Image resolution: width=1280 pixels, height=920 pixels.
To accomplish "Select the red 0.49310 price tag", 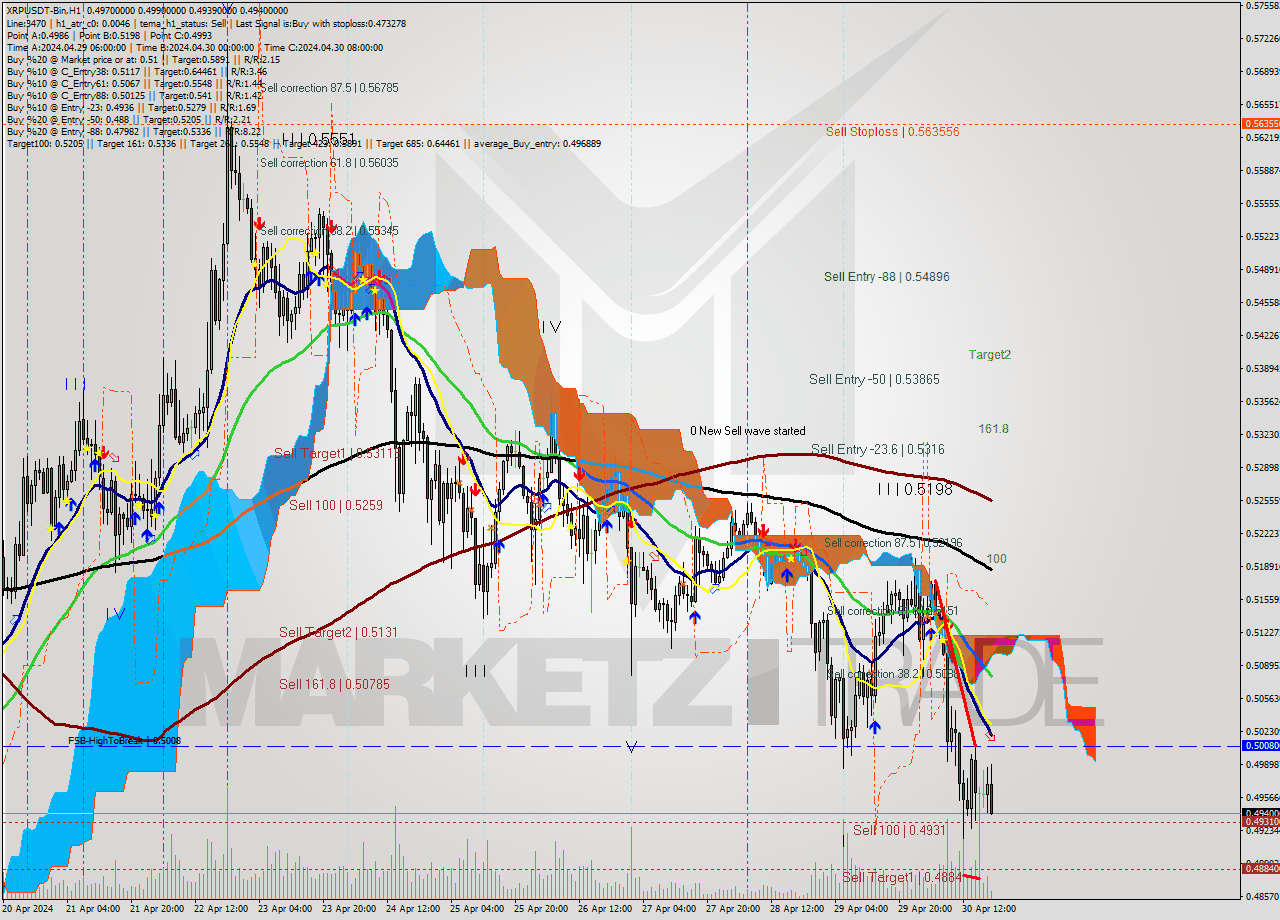I will [x=1260, y=822].
